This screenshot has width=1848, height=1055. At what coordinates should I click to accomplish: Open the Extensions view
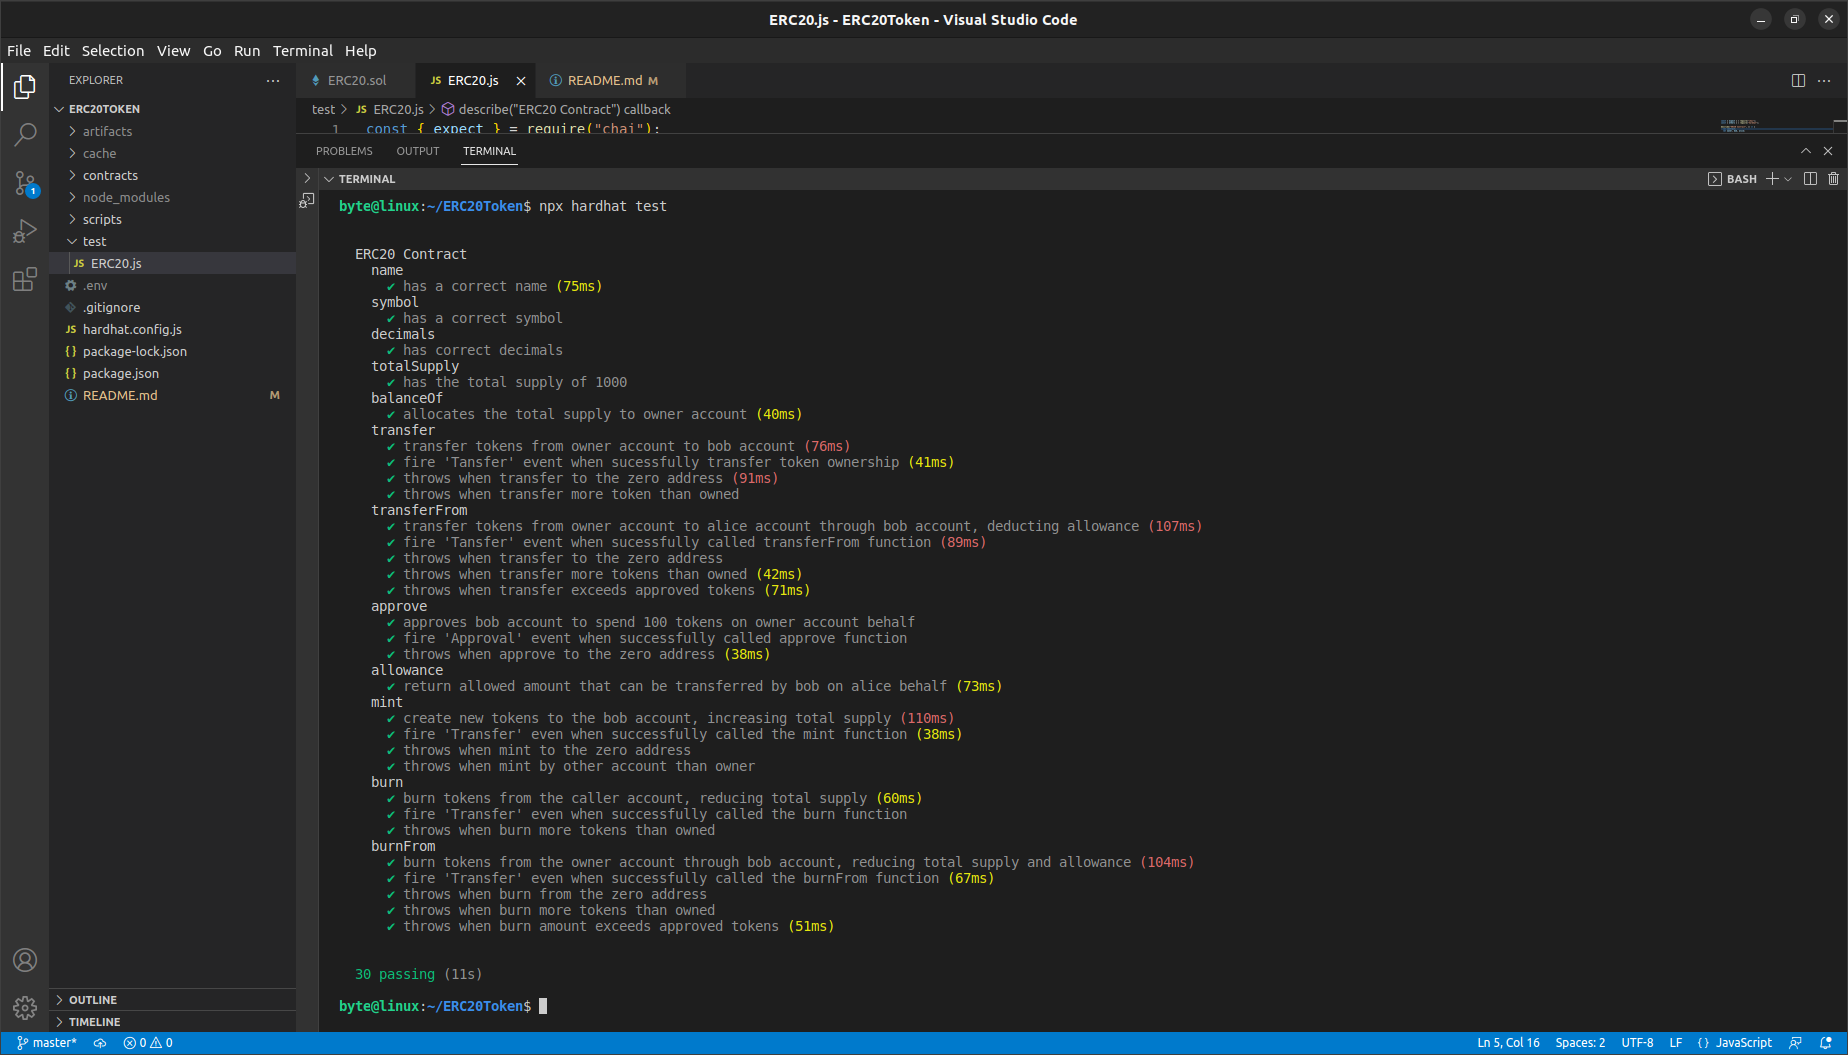coord(25,279)
